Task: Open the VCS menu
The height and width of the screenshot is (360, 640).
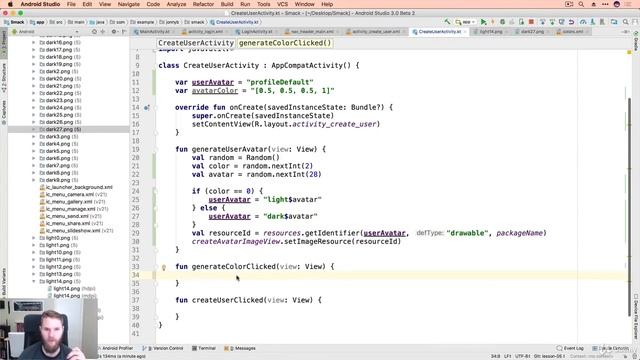Action: 282,4
